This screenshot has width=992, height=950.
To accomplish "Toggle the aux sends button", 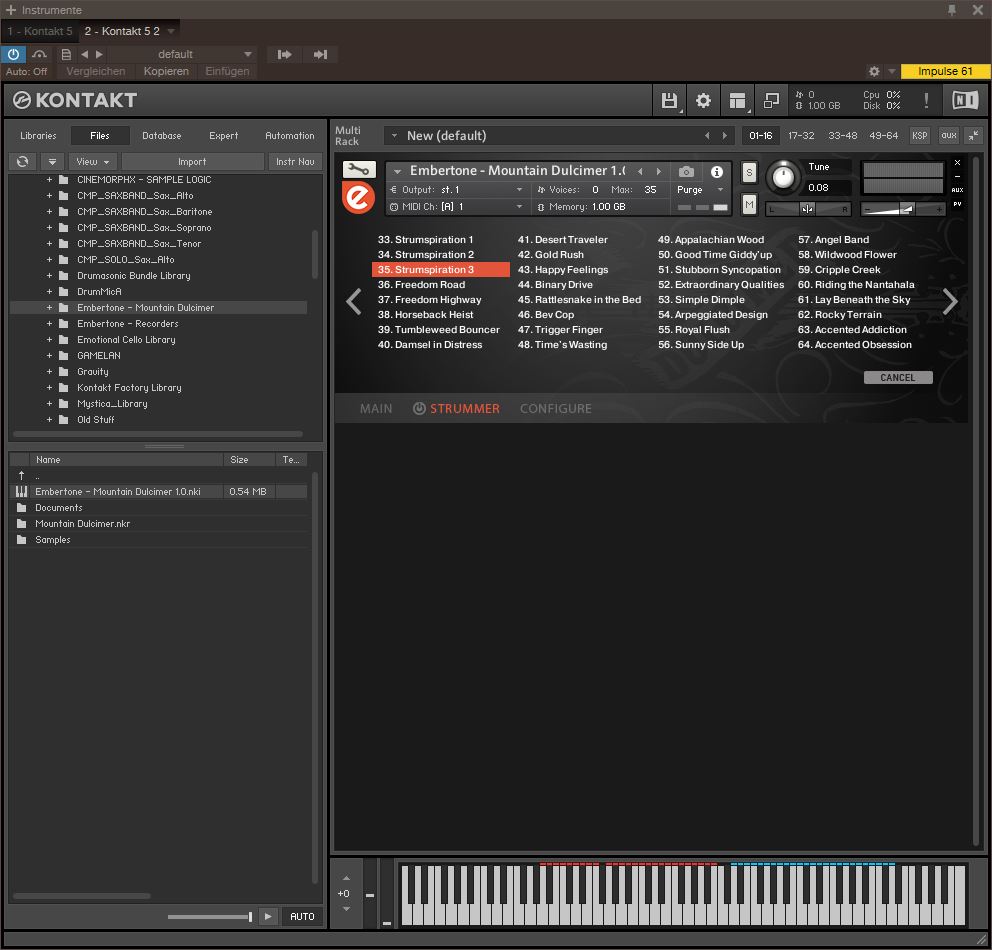I will point(948,135).
